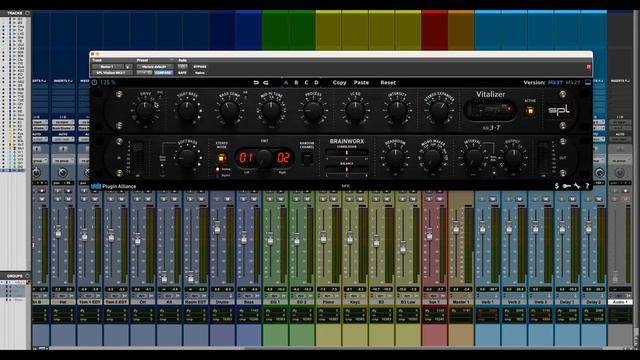640x360 pixels.
Task: Click the SPL logo badge
Action: pos(559,110)
